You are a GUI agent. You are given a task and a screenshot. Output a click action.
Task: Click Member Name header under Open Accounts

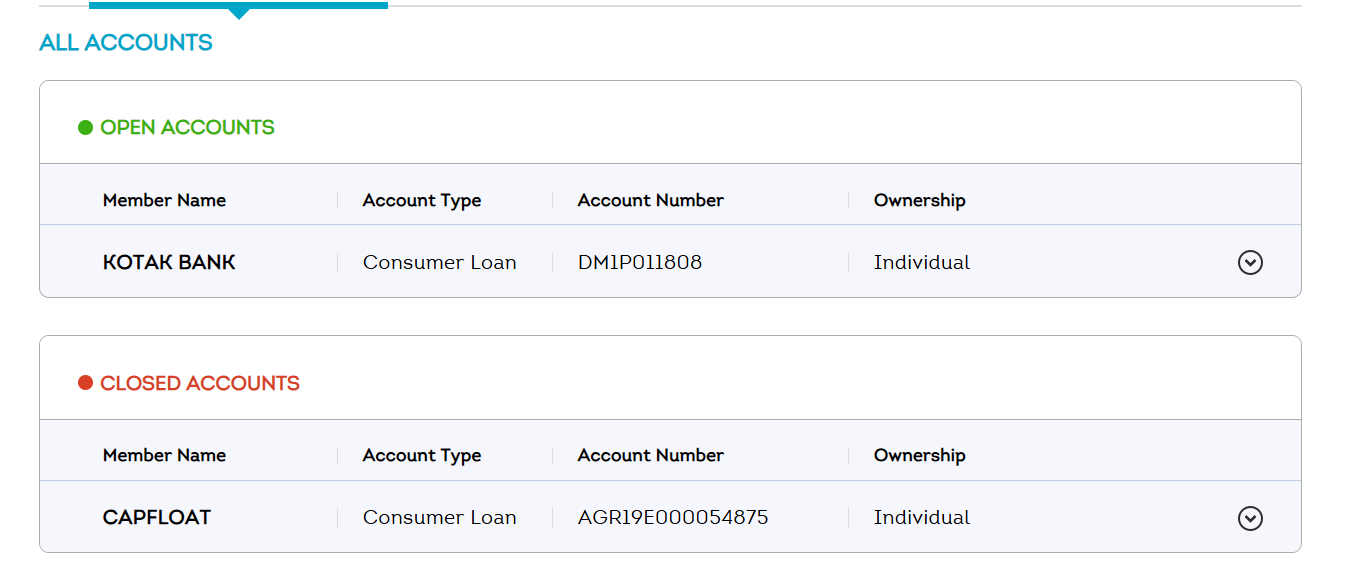164,200
